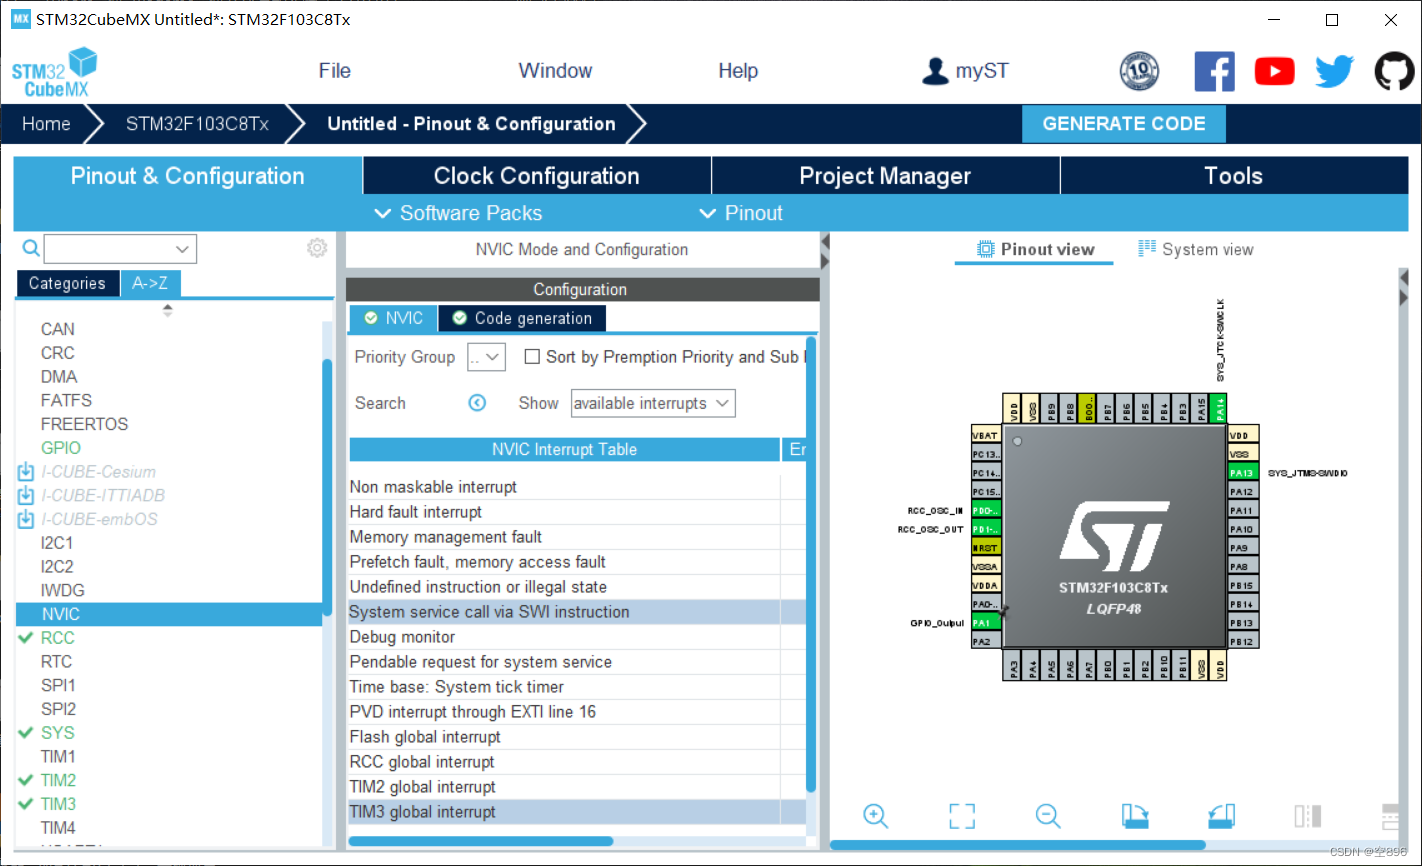Zoom out of the chip pinout view
Image resolution: width=1422 pixels, height=866 pixels.
coord(1048,815)
